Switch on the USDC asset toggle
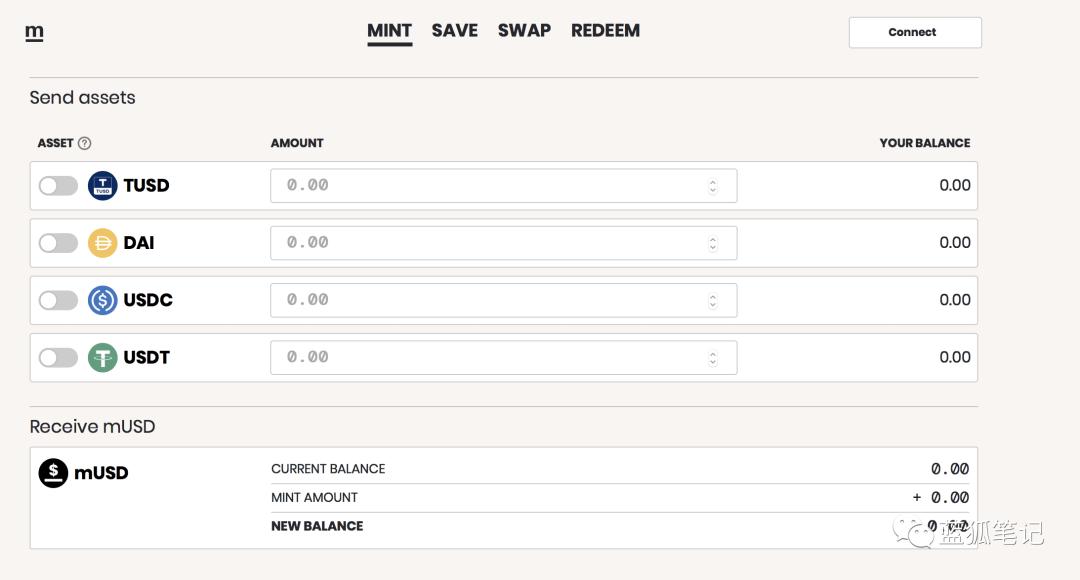This screenshot has width=1080, height=580. (58, 300)
